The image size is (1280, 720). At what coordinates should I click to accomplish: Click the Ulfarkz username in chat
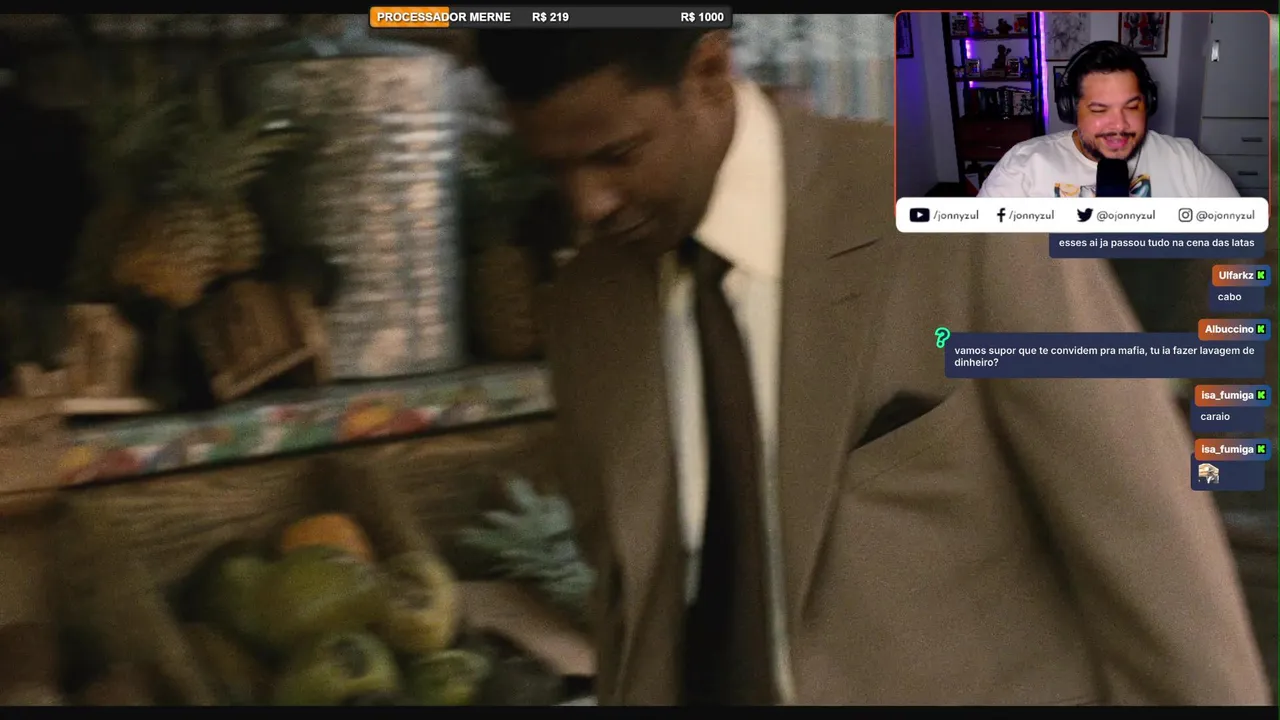[x=1235, y=275]
